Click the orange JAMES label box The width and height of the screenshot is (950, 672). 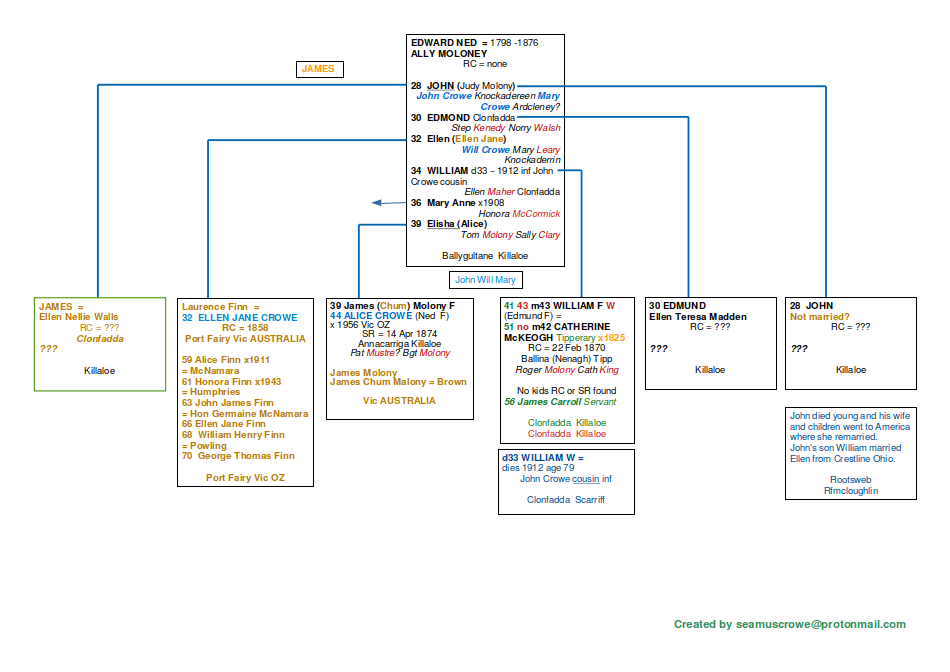[x=318, y=69]
